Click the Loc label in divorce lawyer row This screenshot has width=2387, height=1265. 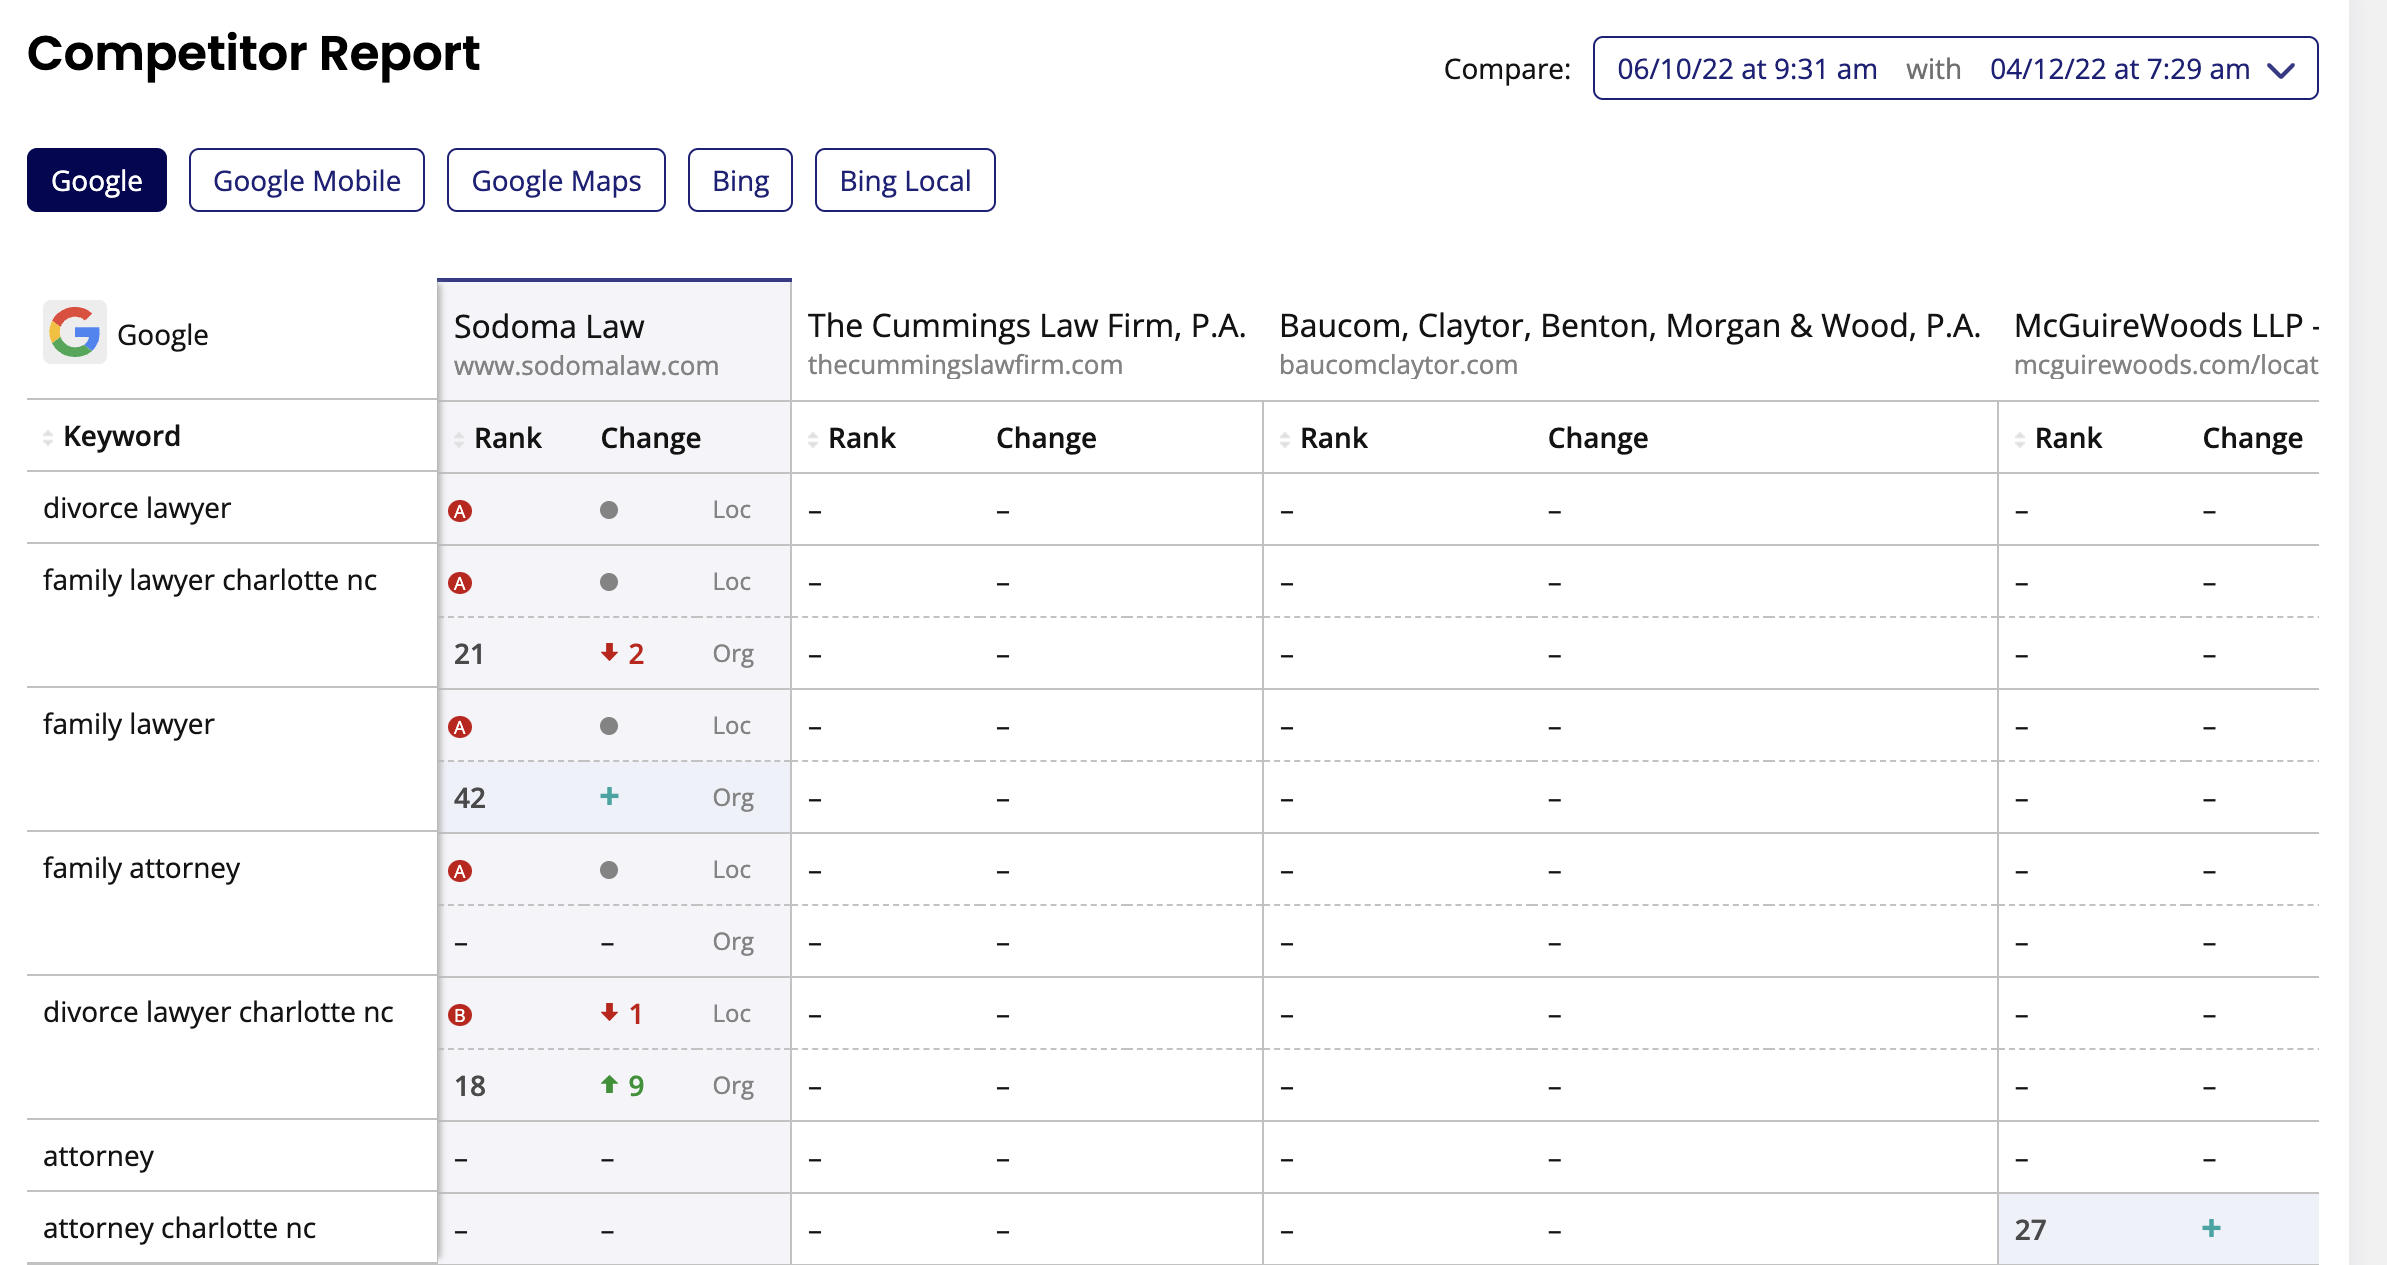(732, 510)
